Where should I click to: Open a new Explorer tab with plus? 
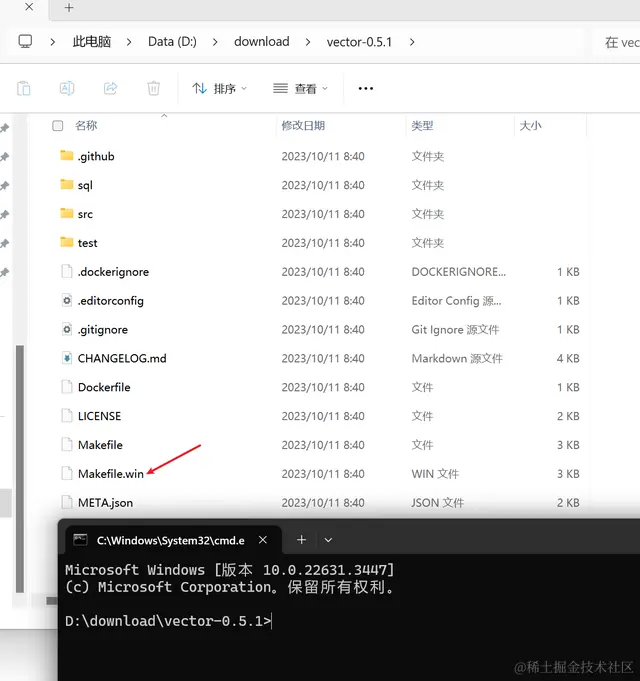click(69, 8)
